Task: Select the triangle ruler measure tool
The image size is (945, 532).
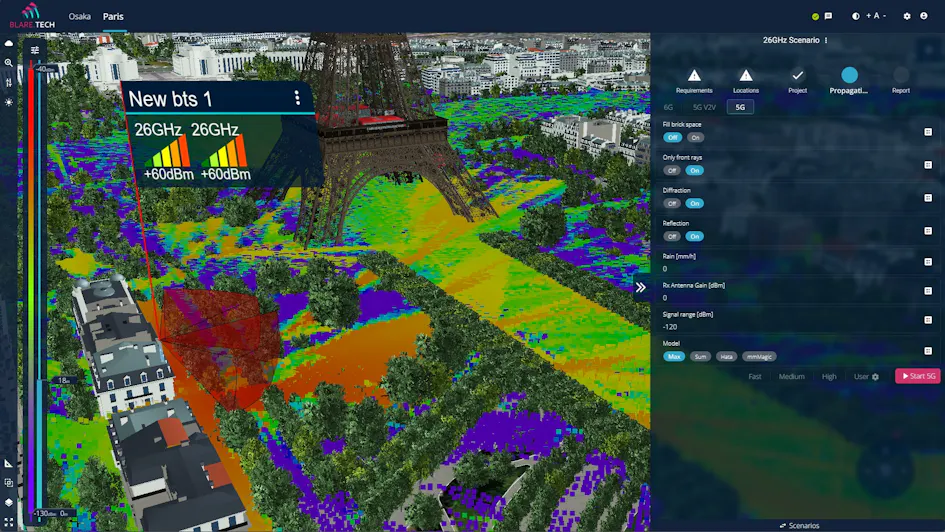Action: (x=8, y=463)
